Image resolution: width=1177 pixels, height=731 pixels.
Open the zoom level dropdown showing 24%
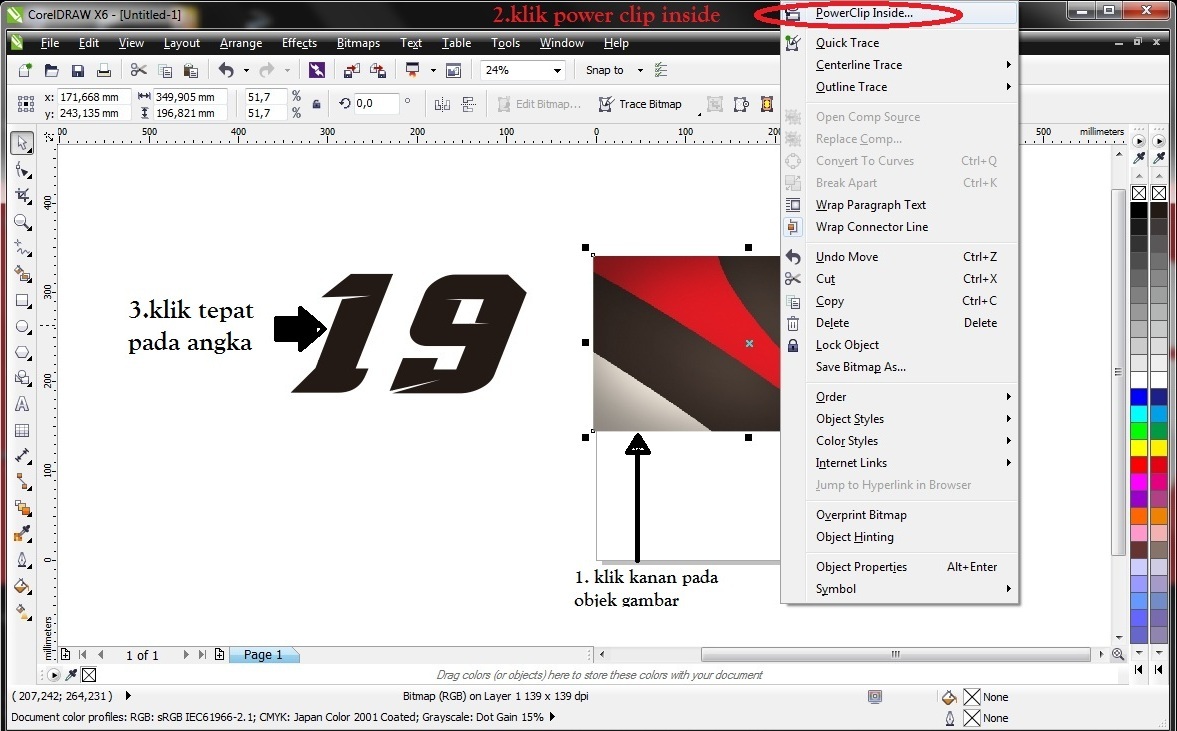[x=555, y=70]
